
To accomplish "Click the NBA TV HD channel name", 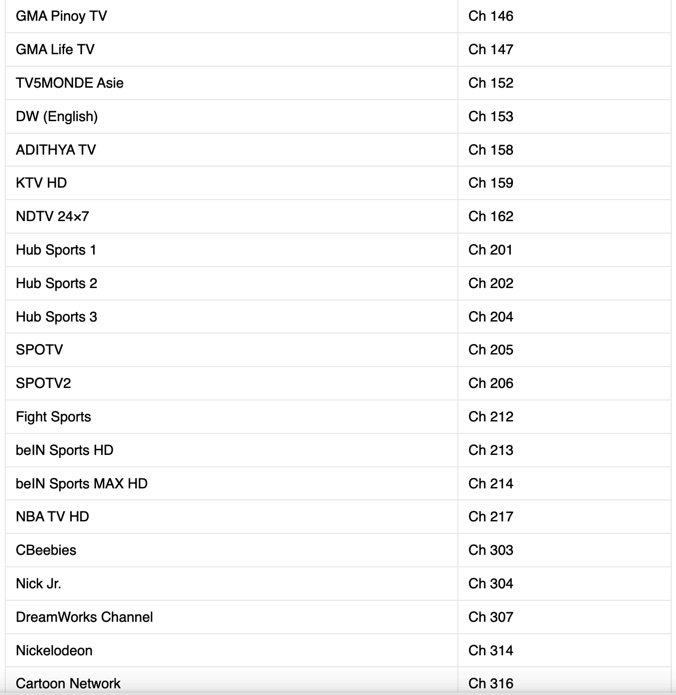I will tap(52, 517).
